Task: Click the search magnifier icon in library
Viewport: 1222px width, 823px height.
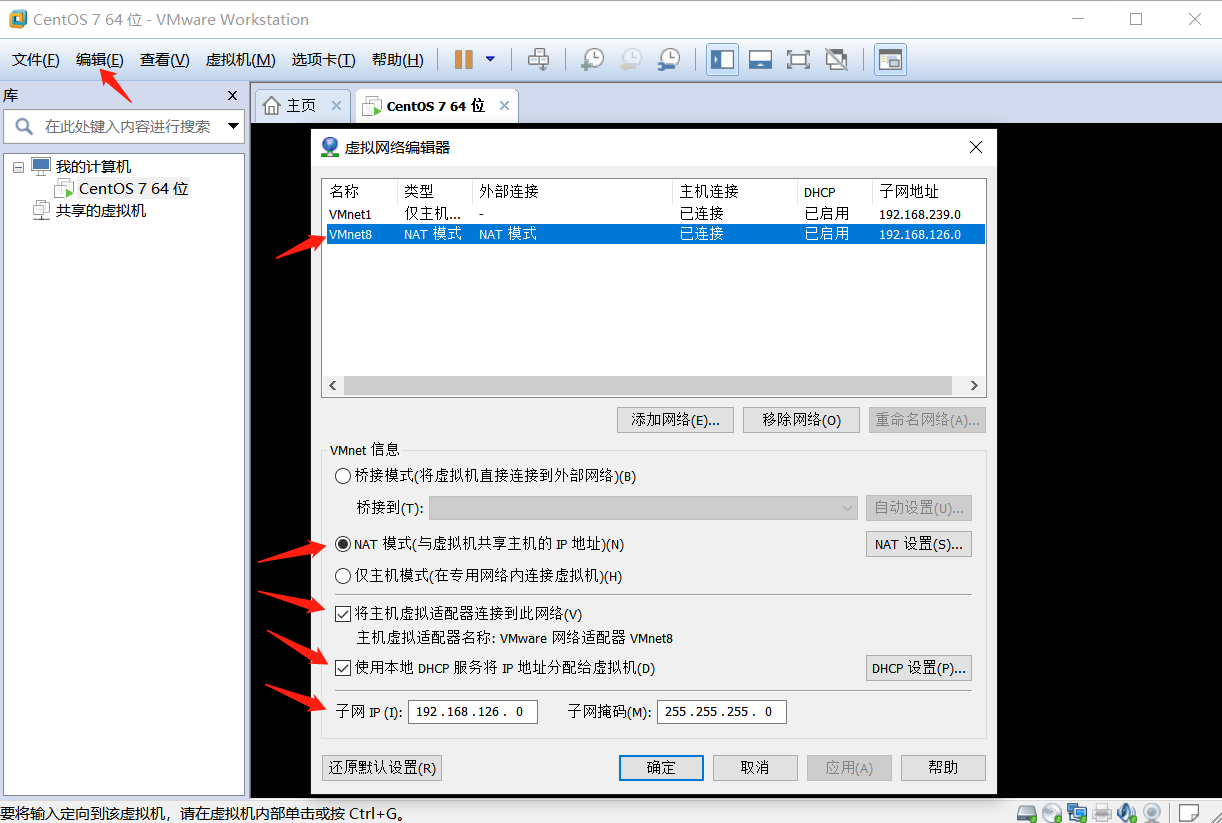Action: coord(24,127)
